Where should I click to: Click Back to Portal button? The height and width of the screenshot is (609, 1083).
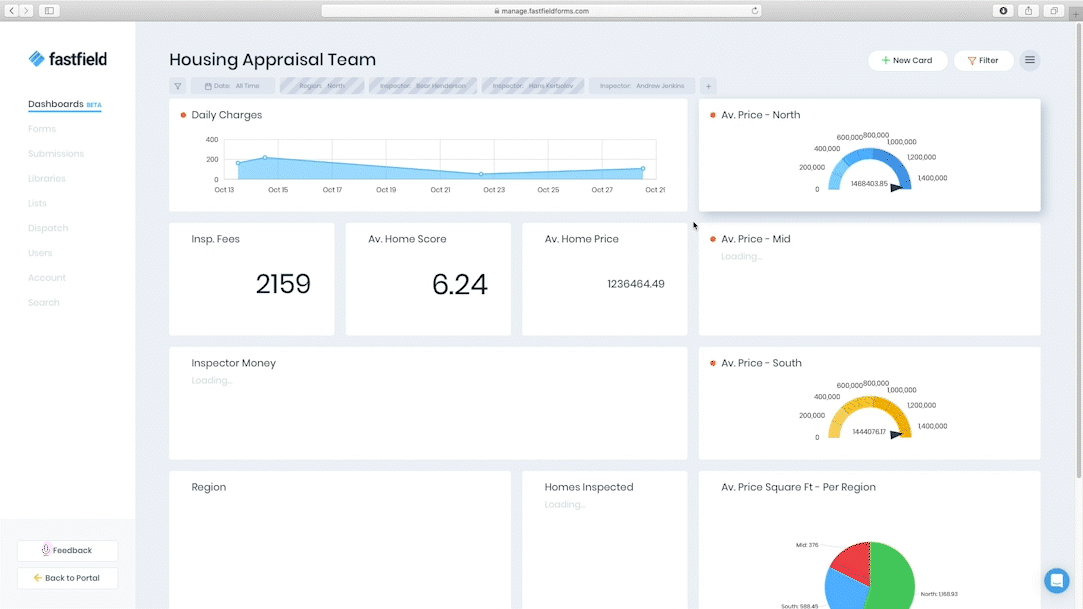[67, 578]
